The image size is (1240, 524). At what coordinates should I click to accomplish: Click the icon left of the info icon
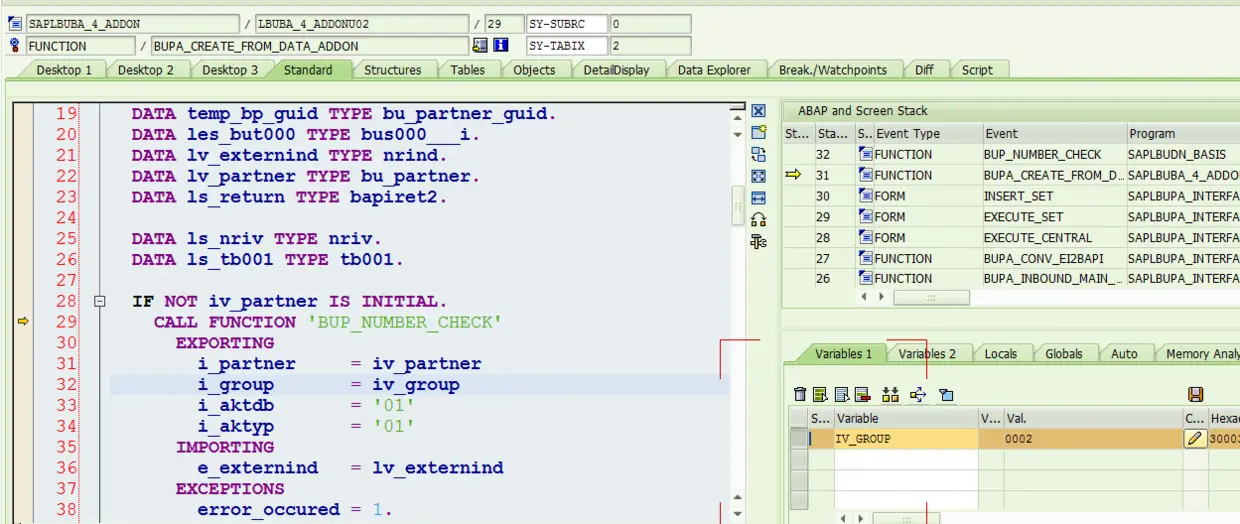coord(481,45)
